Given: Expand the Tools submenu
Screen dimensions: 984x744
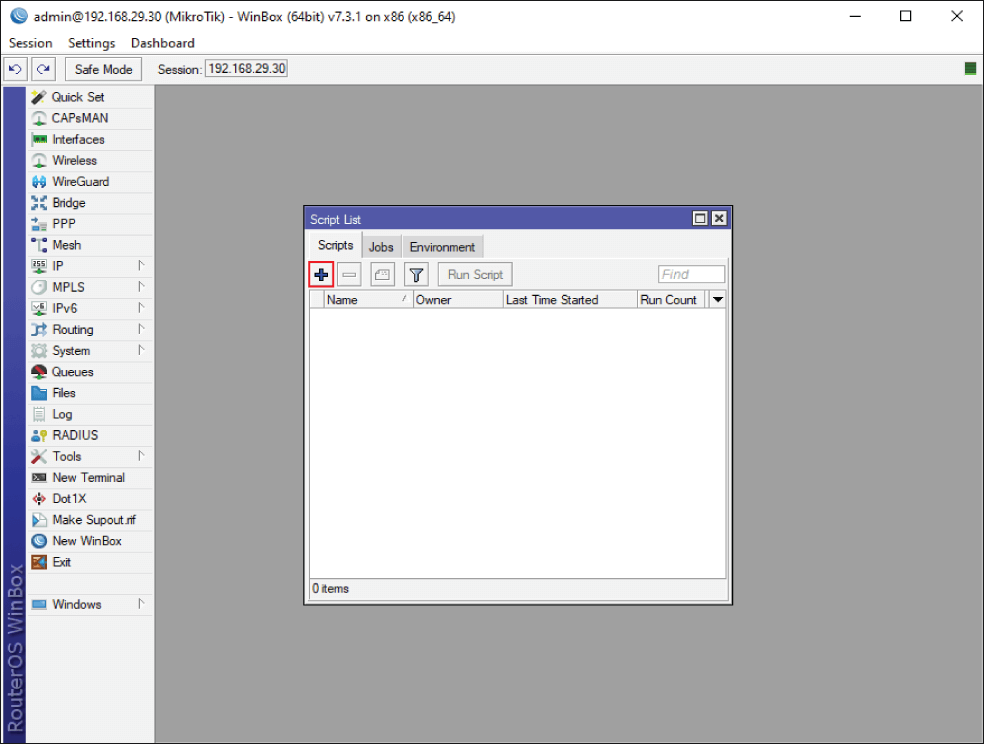Looking at the screenshot, I should tap(67, 457).
